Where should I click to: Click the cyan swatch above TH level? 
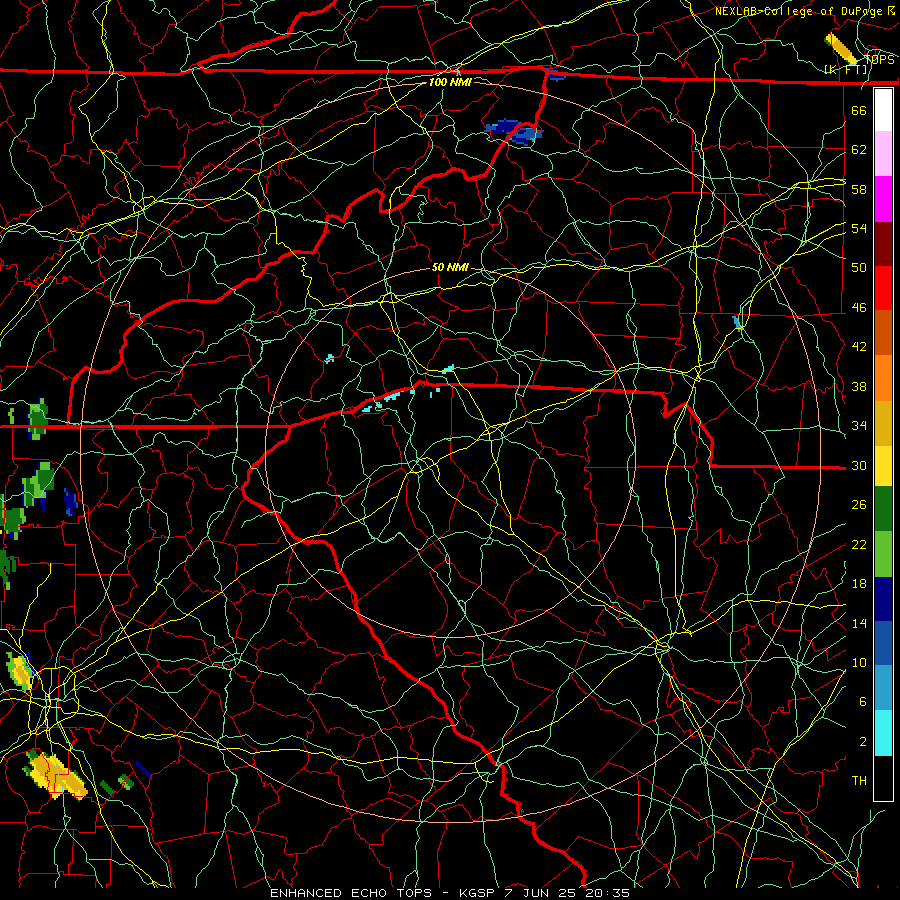(883, 733)
